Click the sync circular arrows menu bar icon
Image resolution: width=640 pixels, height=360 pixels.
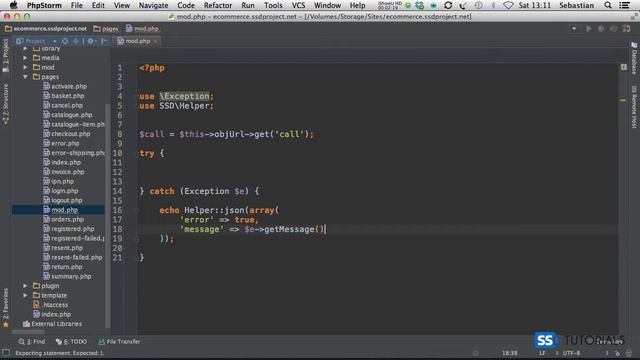[448, 5]
